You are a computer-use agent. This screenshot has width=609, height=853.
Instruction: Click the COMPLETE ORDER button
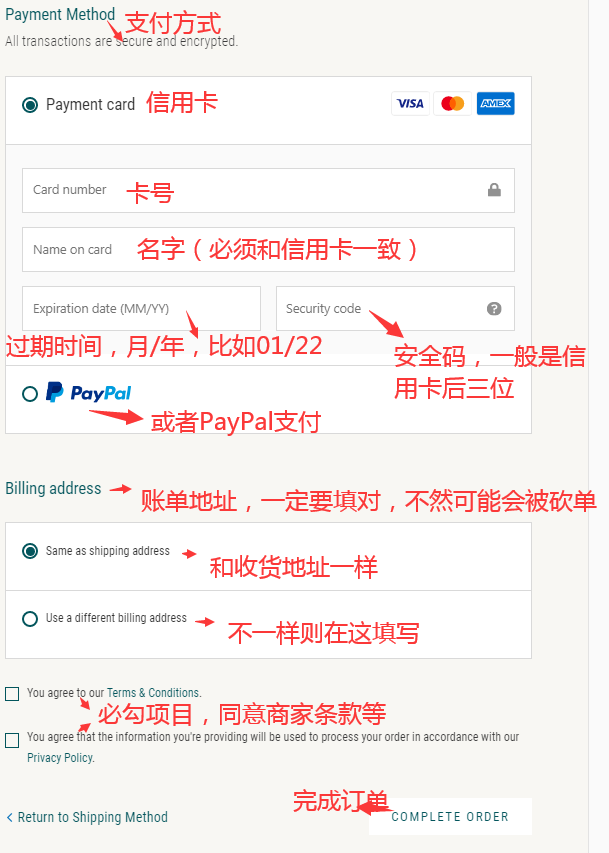450,817
